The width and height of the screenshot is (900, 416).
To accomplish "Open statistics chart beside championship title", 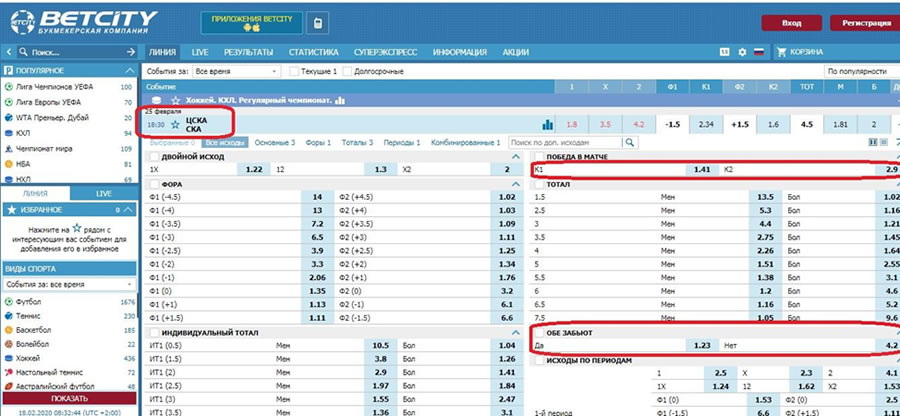I will (x=340, y=100).
